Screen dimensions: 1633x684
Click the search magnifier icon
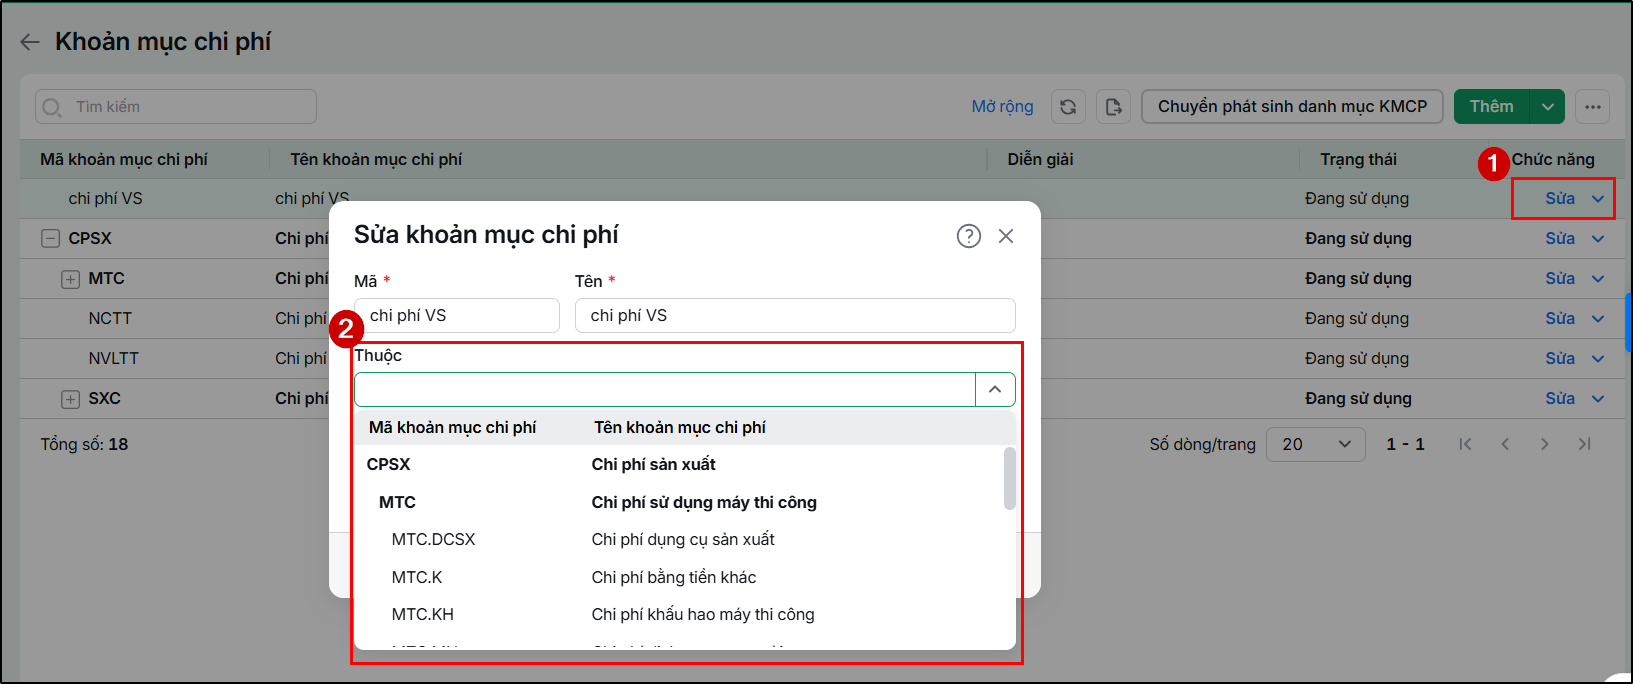click(52, 107)
